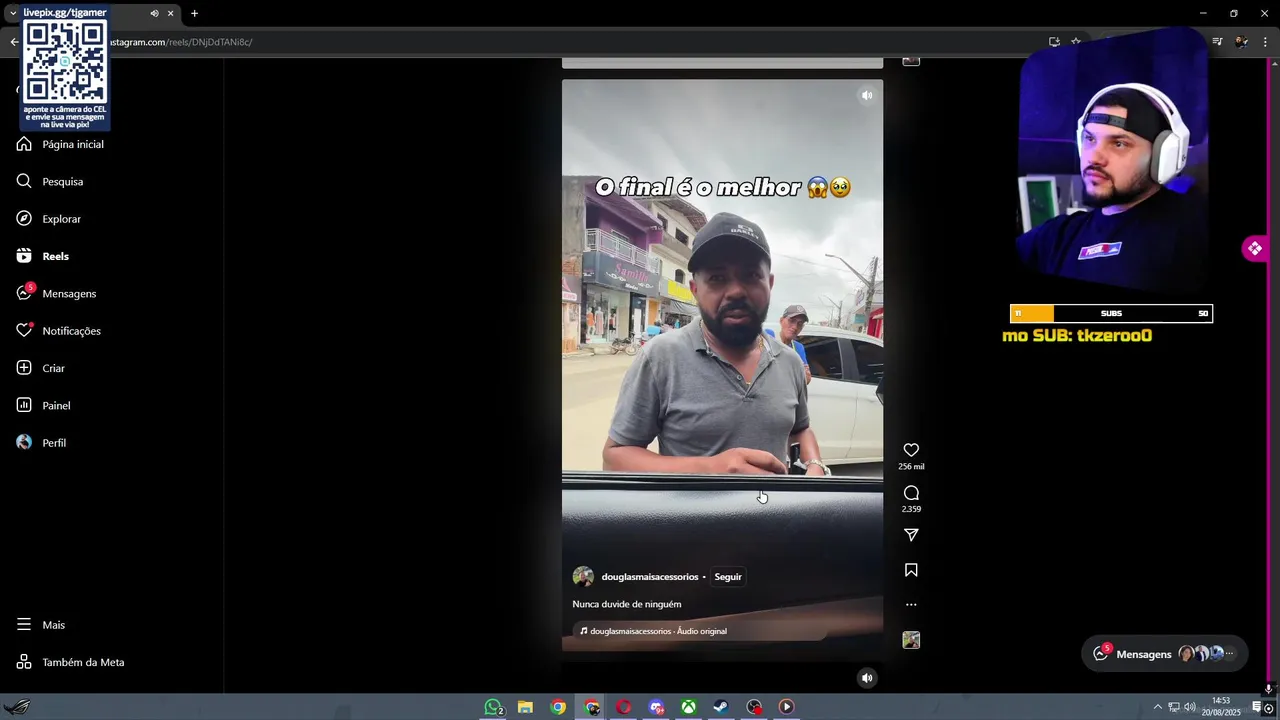
Task: Click the browser address bar URL
Action: click(180, 42)
